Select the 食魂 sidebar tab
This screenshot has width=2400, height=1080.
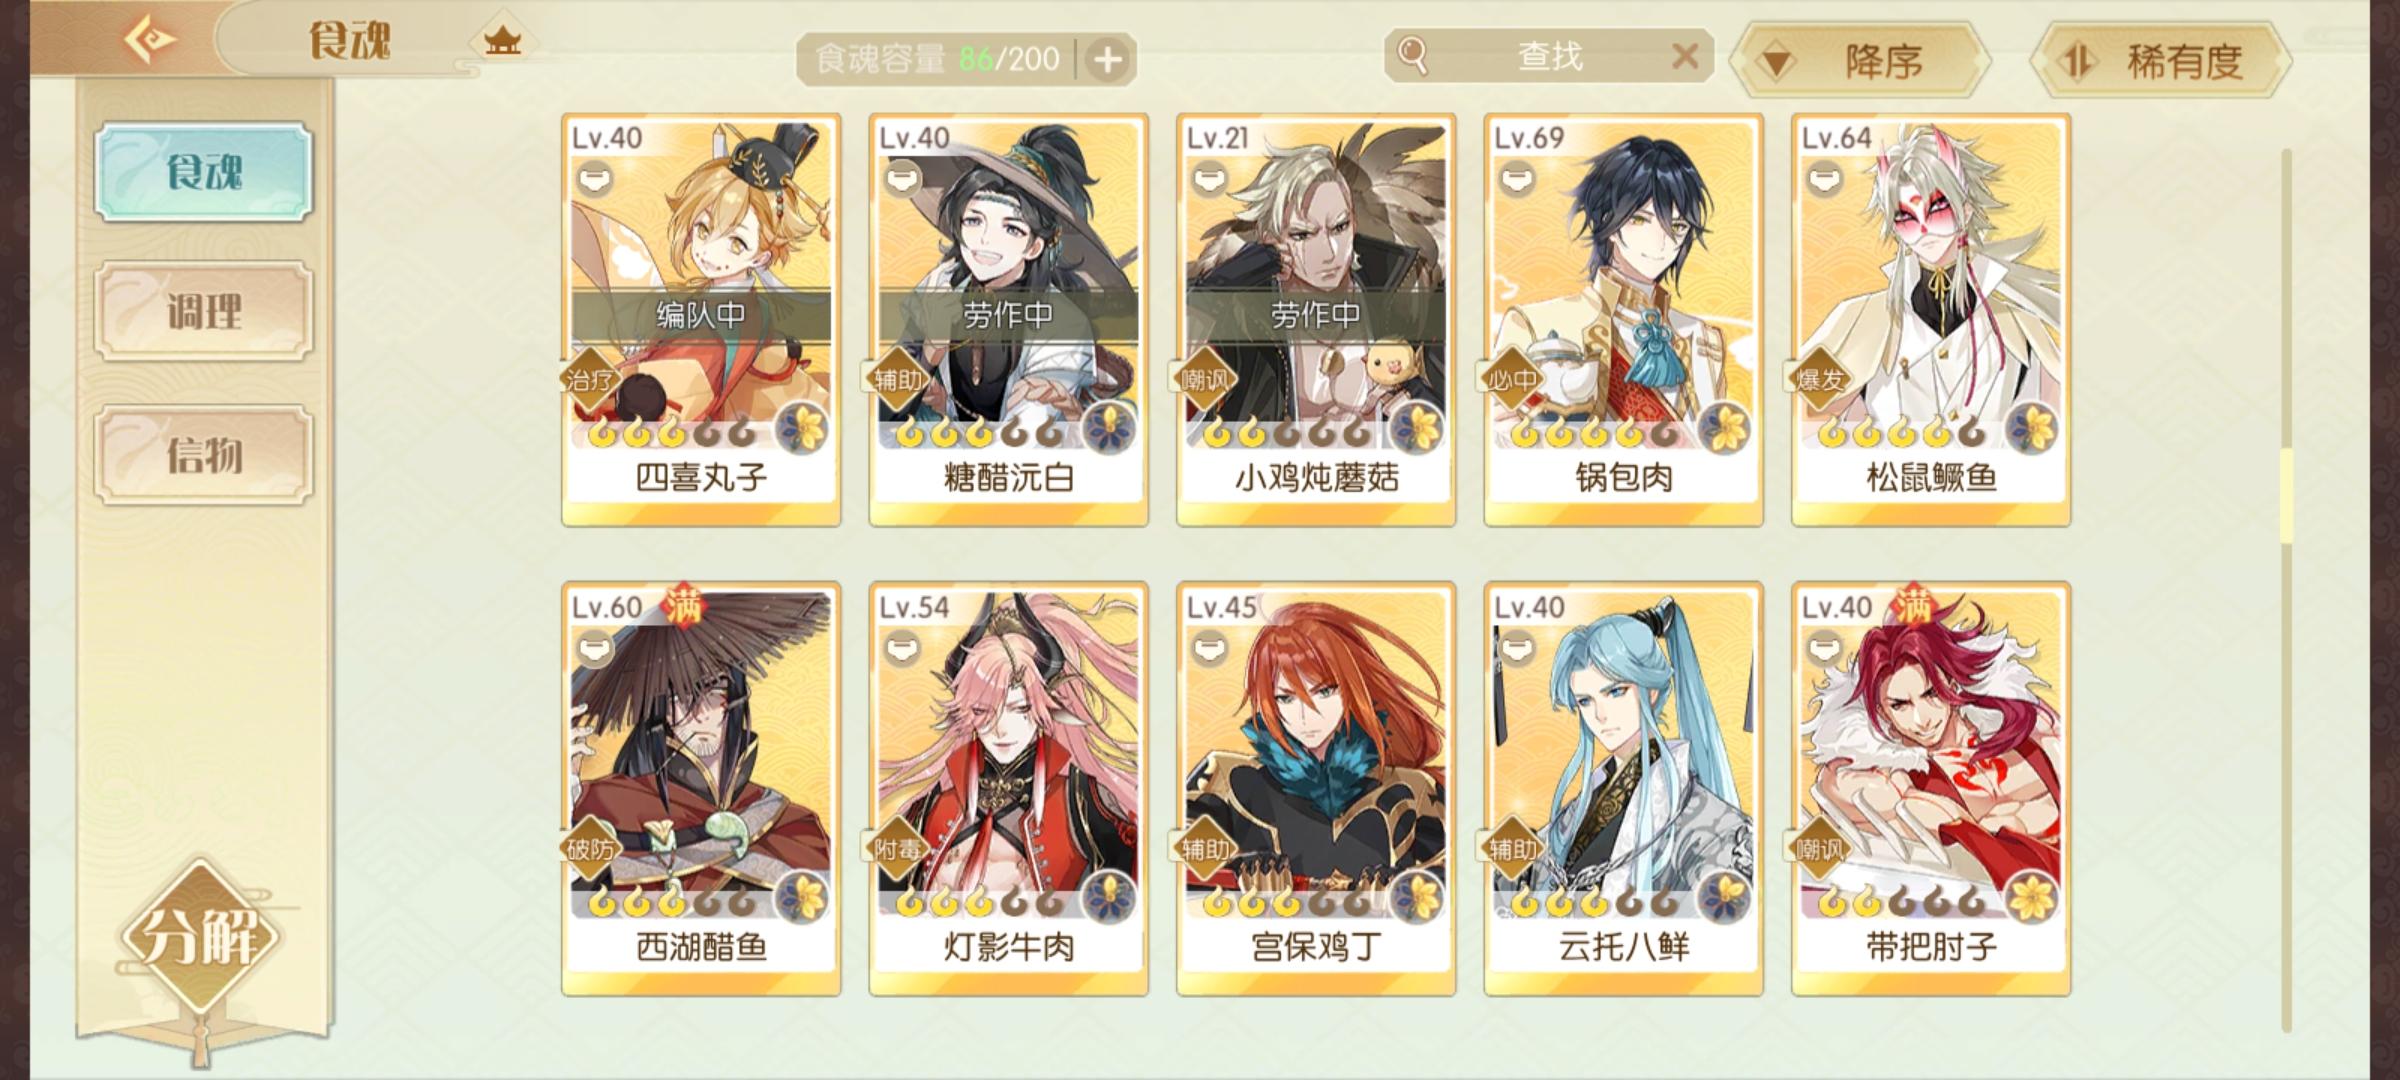click(204, 172)
